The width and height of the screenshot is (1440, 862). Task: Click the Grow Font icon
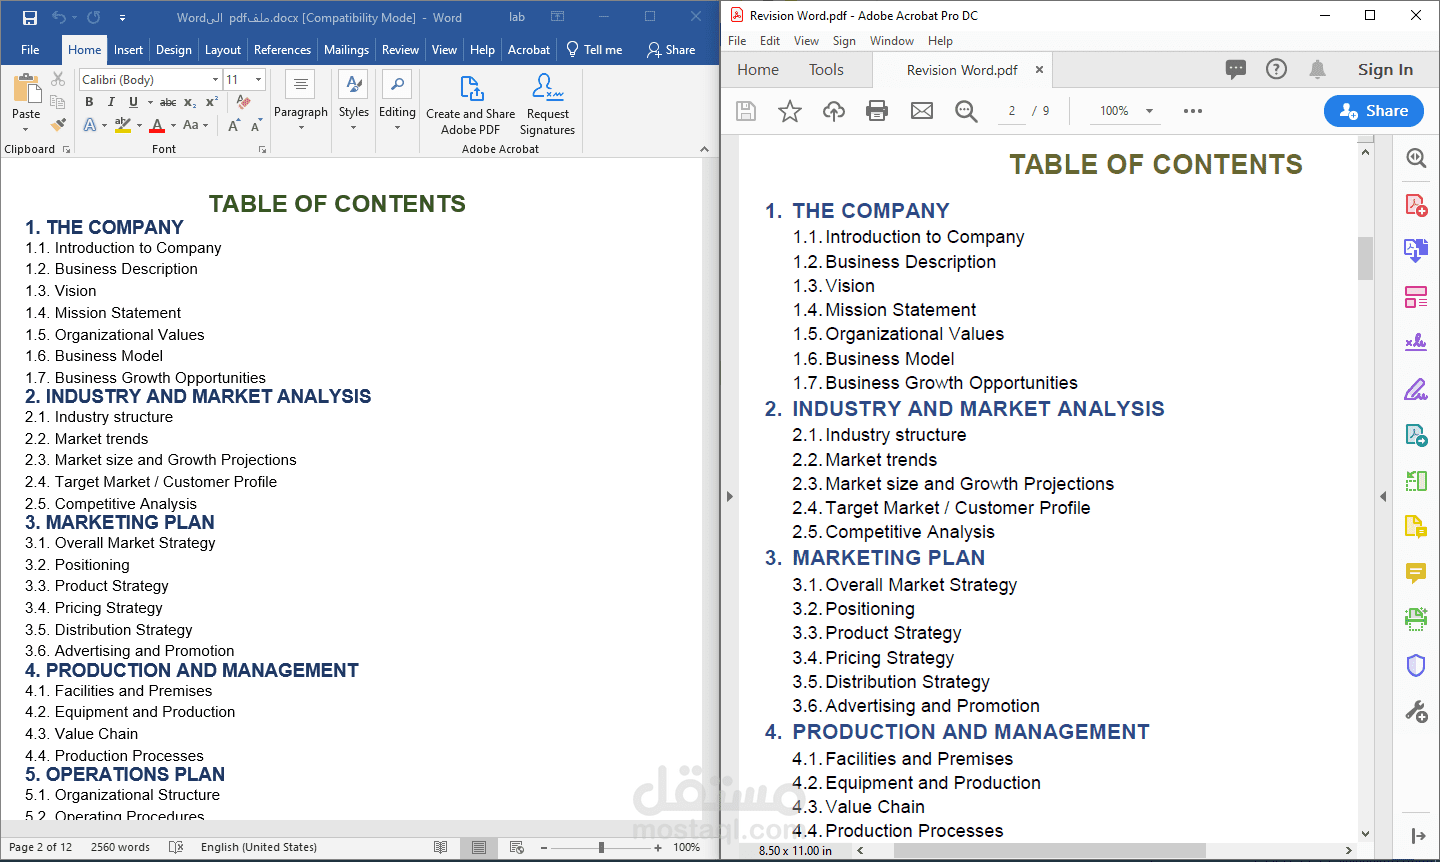coord(233,125)
